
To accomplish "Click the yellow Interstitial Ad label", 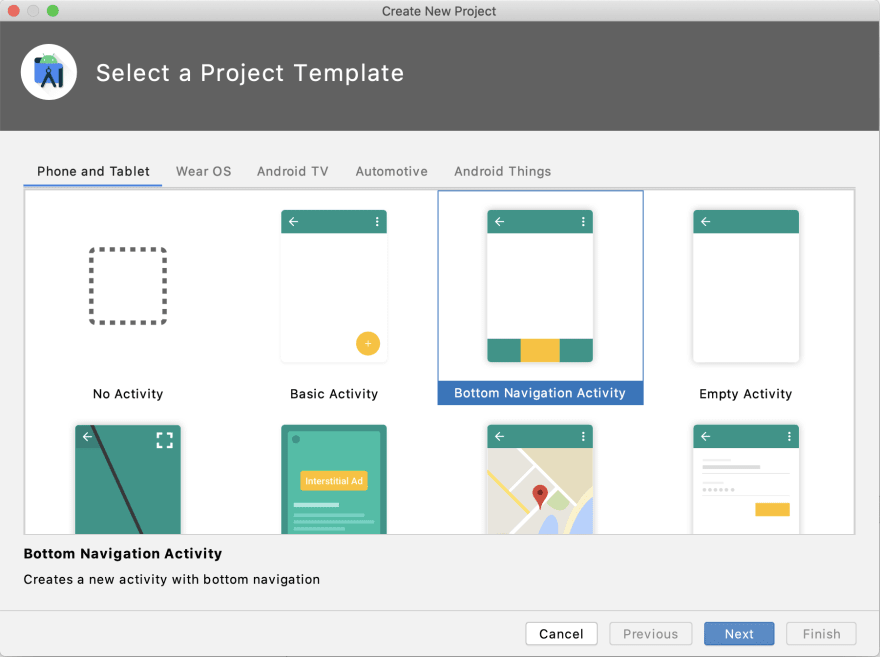I will pos(334,481).
